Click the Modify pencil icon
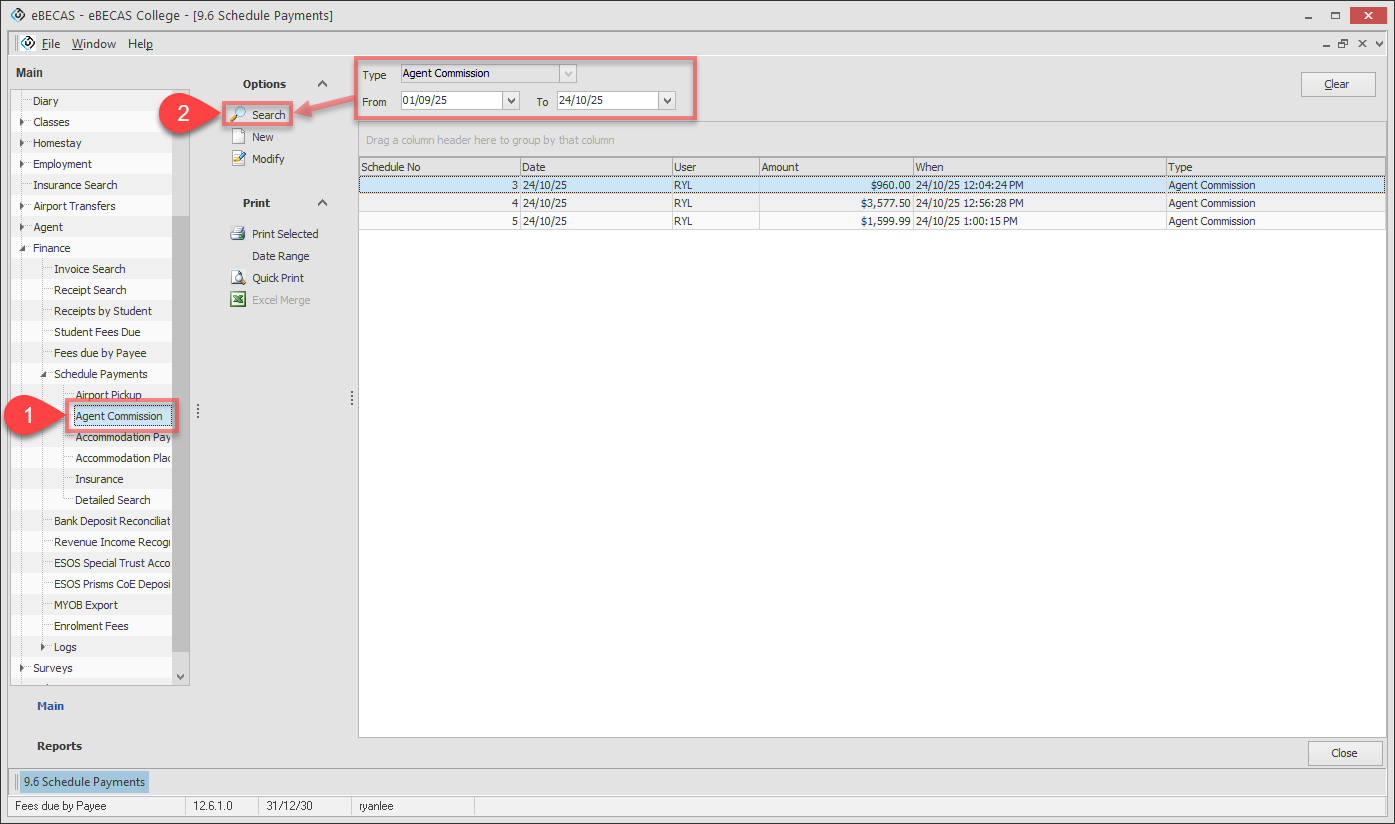Viewport: 1395px width, 824px height. tap(238, 159)
